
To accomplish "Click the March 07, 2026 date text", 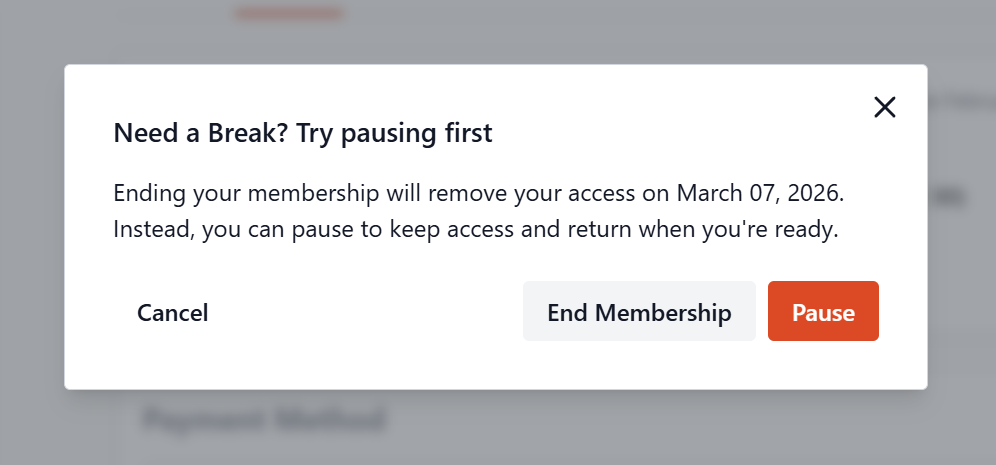I will tap(765, 191).
